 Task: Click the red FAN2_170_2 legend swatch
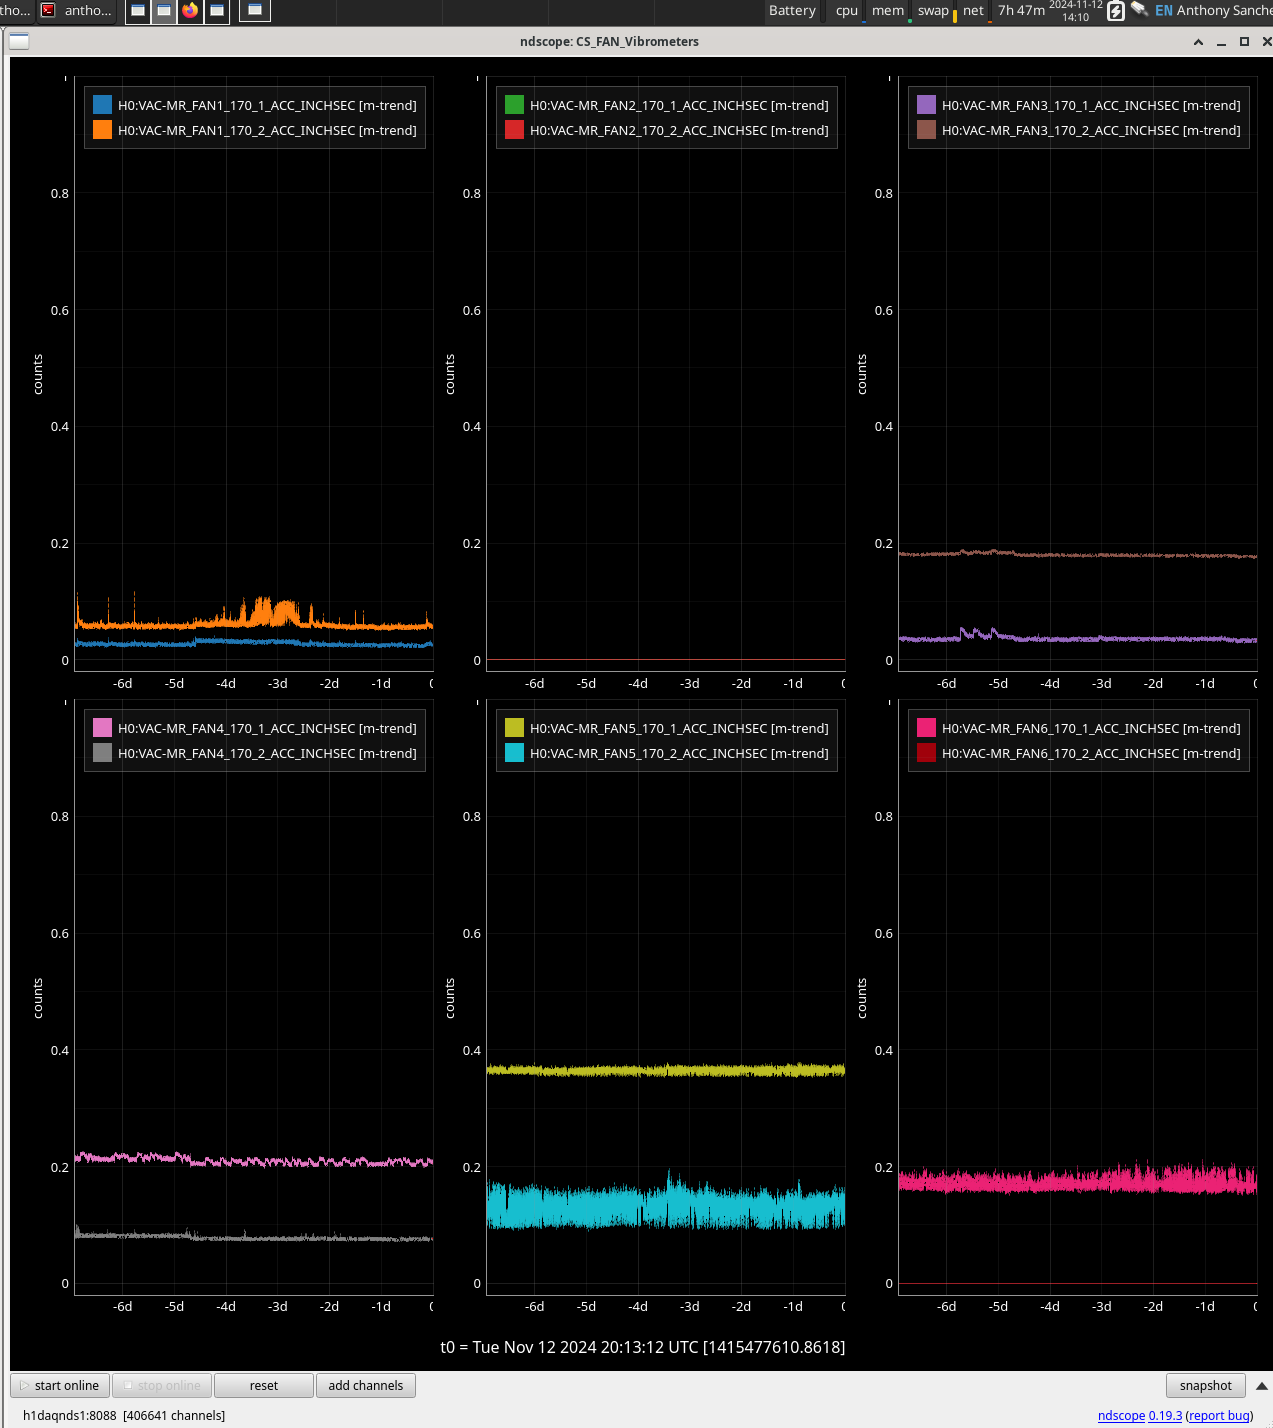514,130
